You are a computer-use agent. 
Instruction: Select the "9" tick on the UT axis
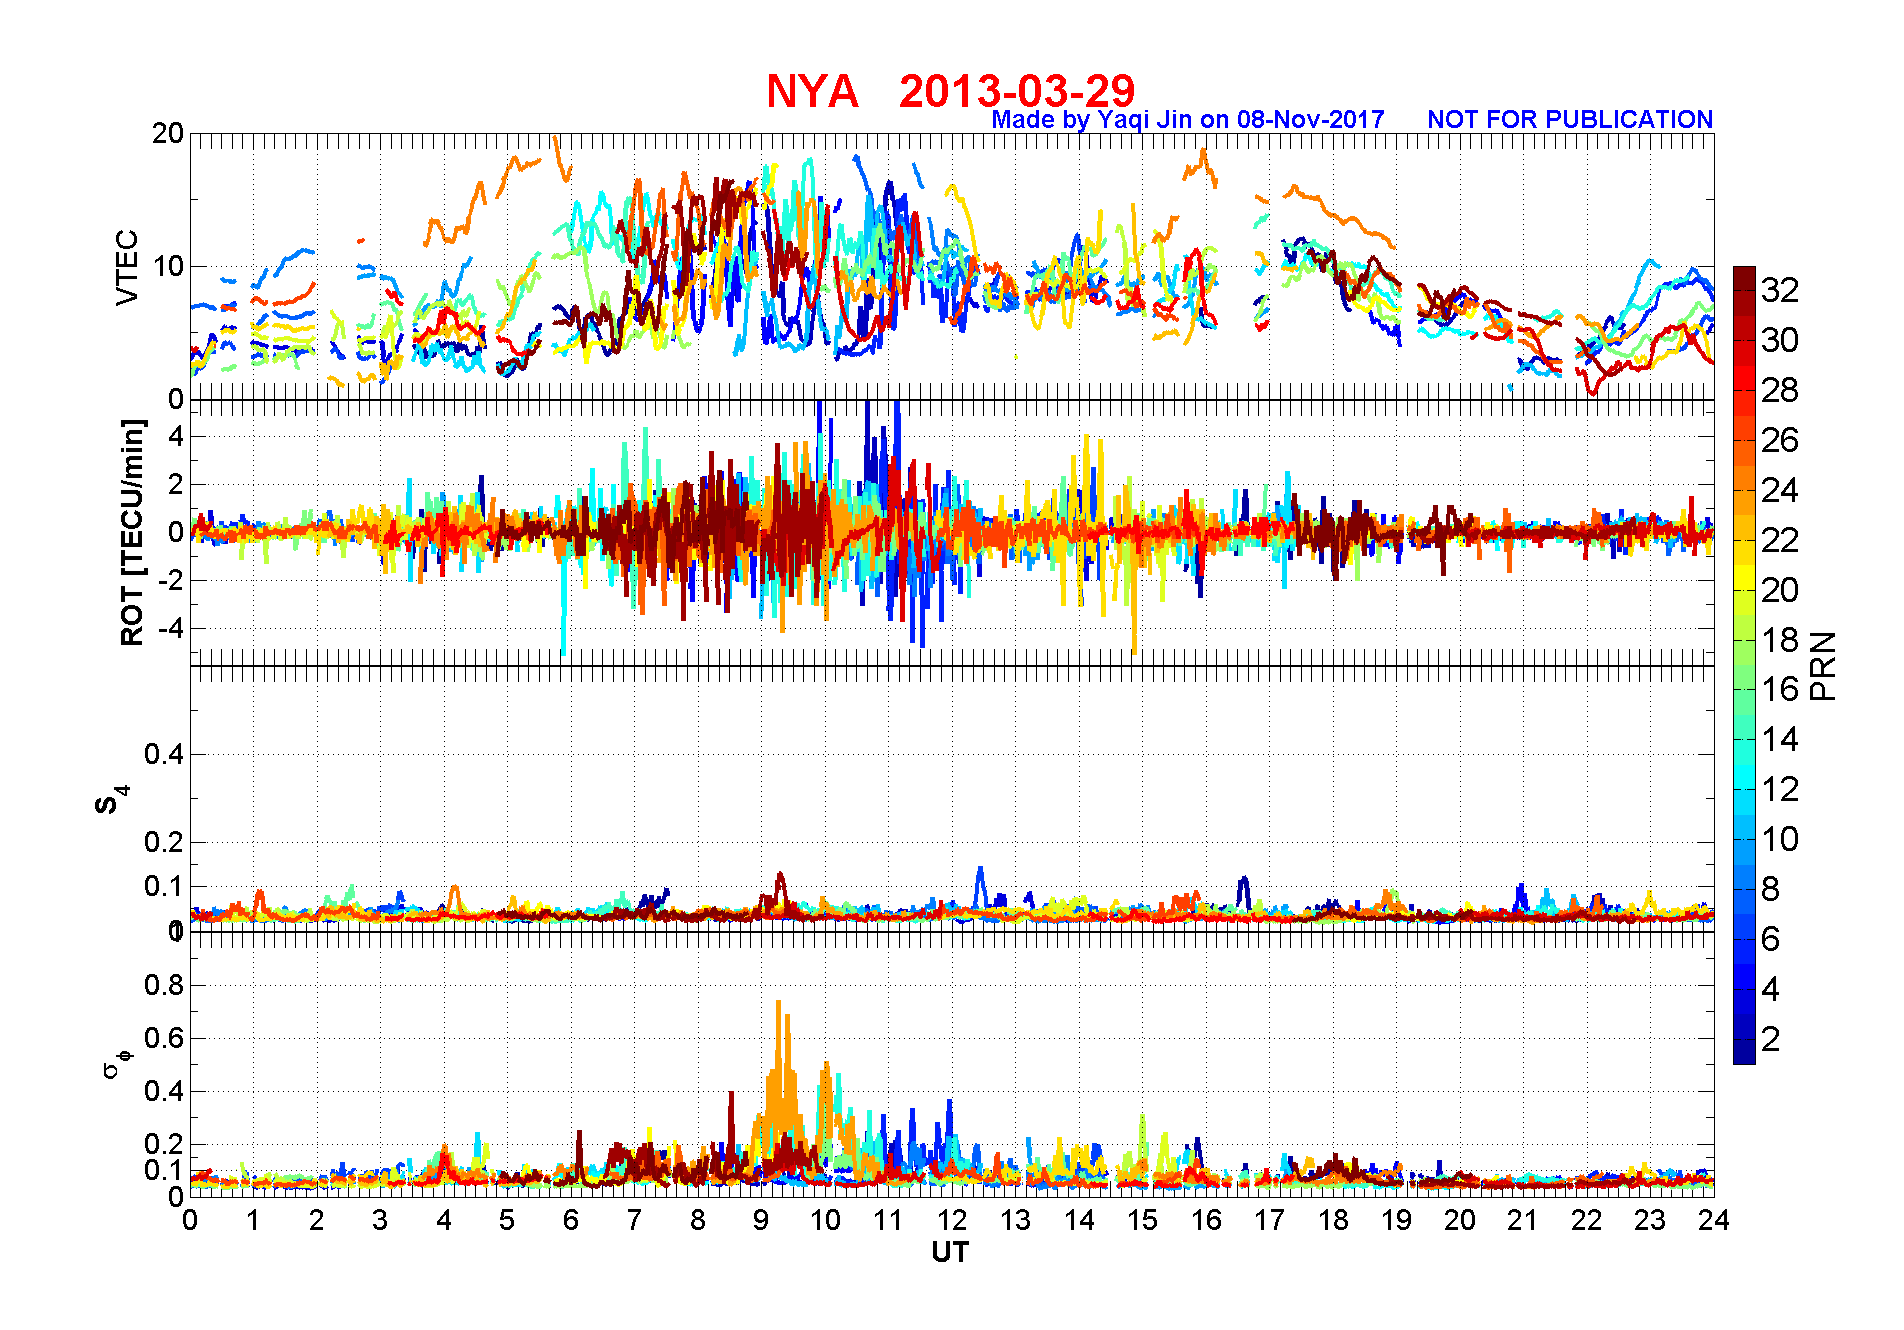pyautogui.click(x=761, y=1220)
